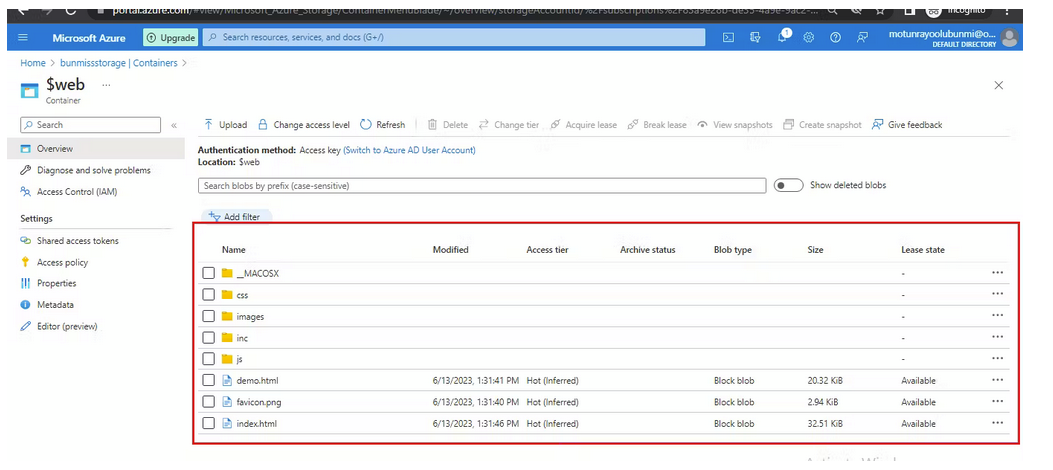Open portal settings gear

pos(808,37)
